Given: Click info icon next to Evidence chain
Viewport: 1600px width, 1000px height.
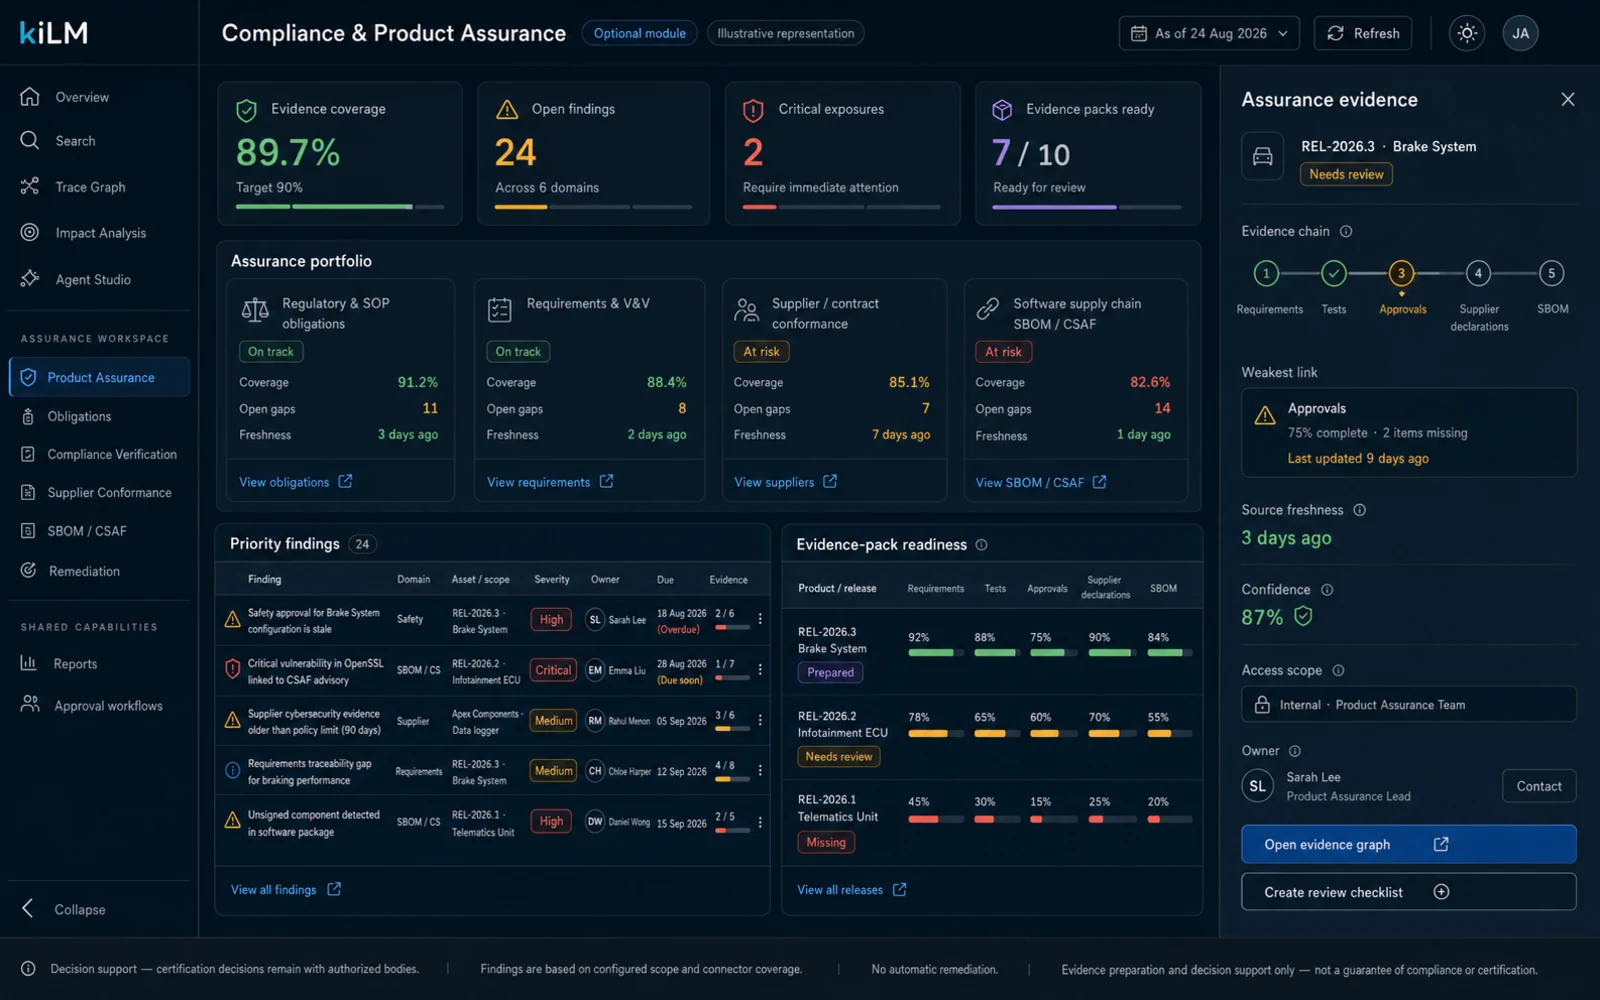Looking at the screenshot, I should tap(1346, 231).
